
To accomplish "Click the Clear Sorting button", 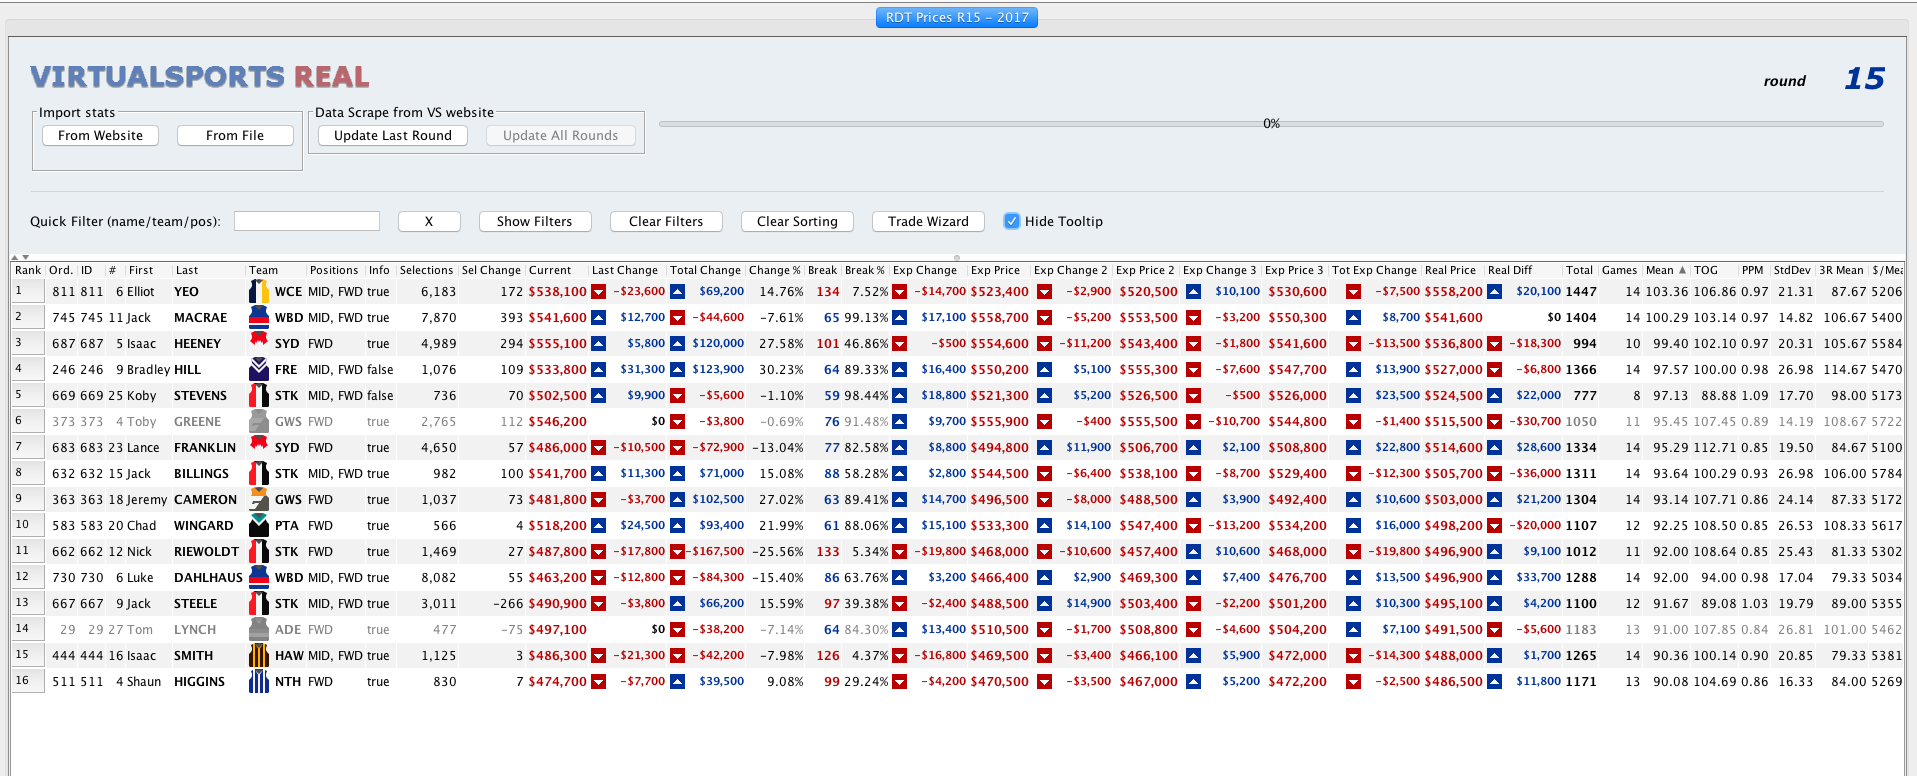I will pyautogui.click(x=797, y=222).
